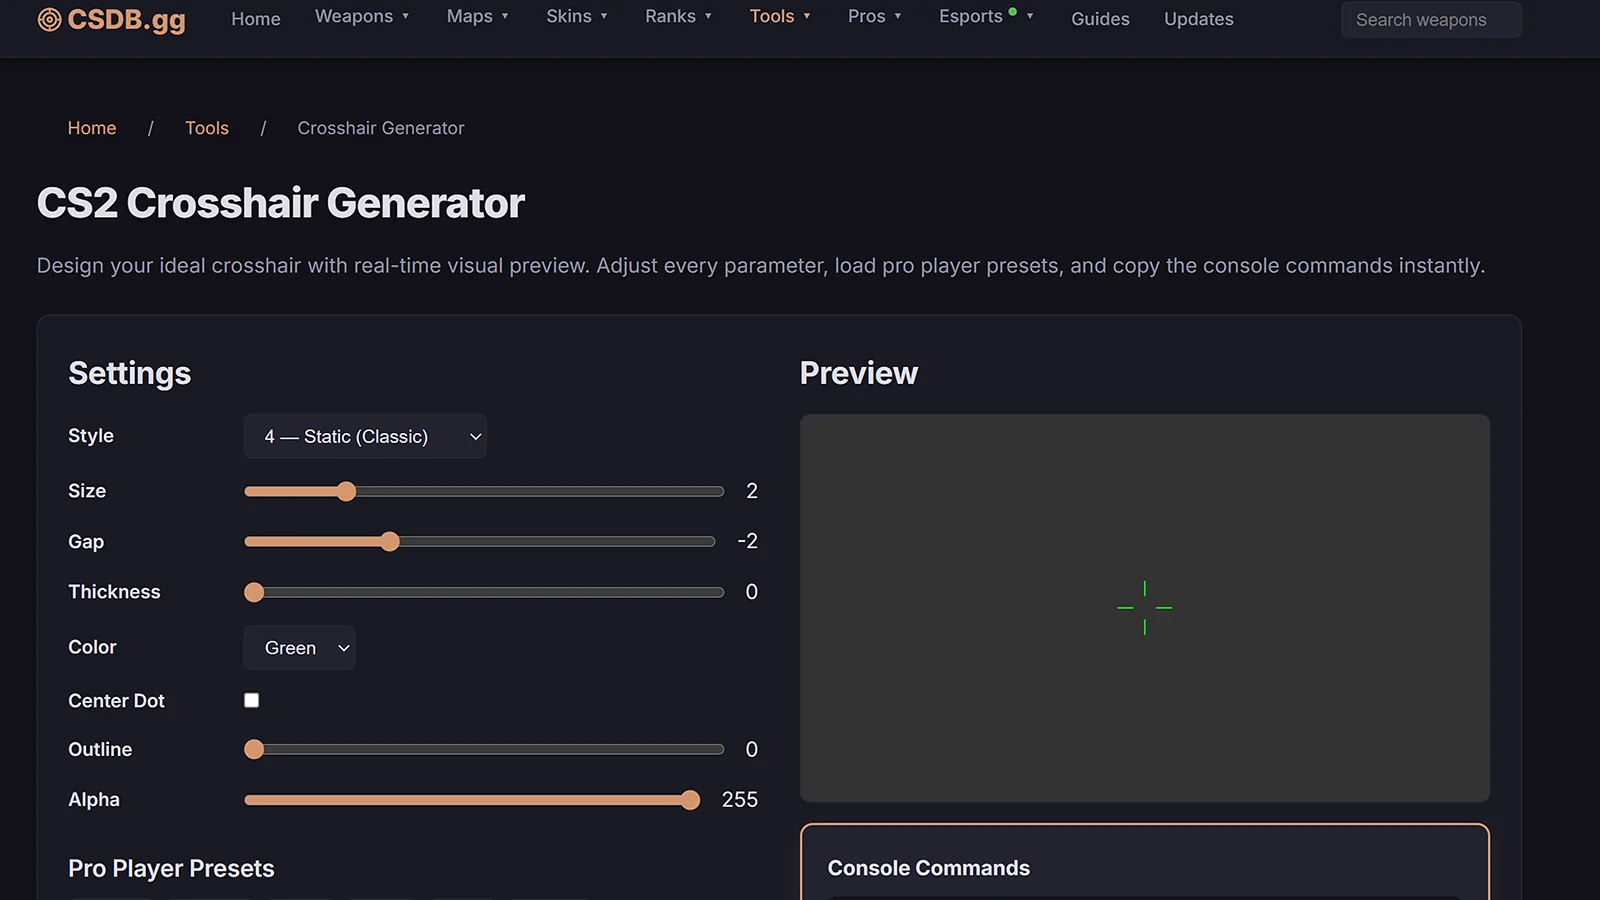Click the Crosshair Generator breadcrumb text
This screenshot has height=900, width=1600.
[x=381, y=128]
